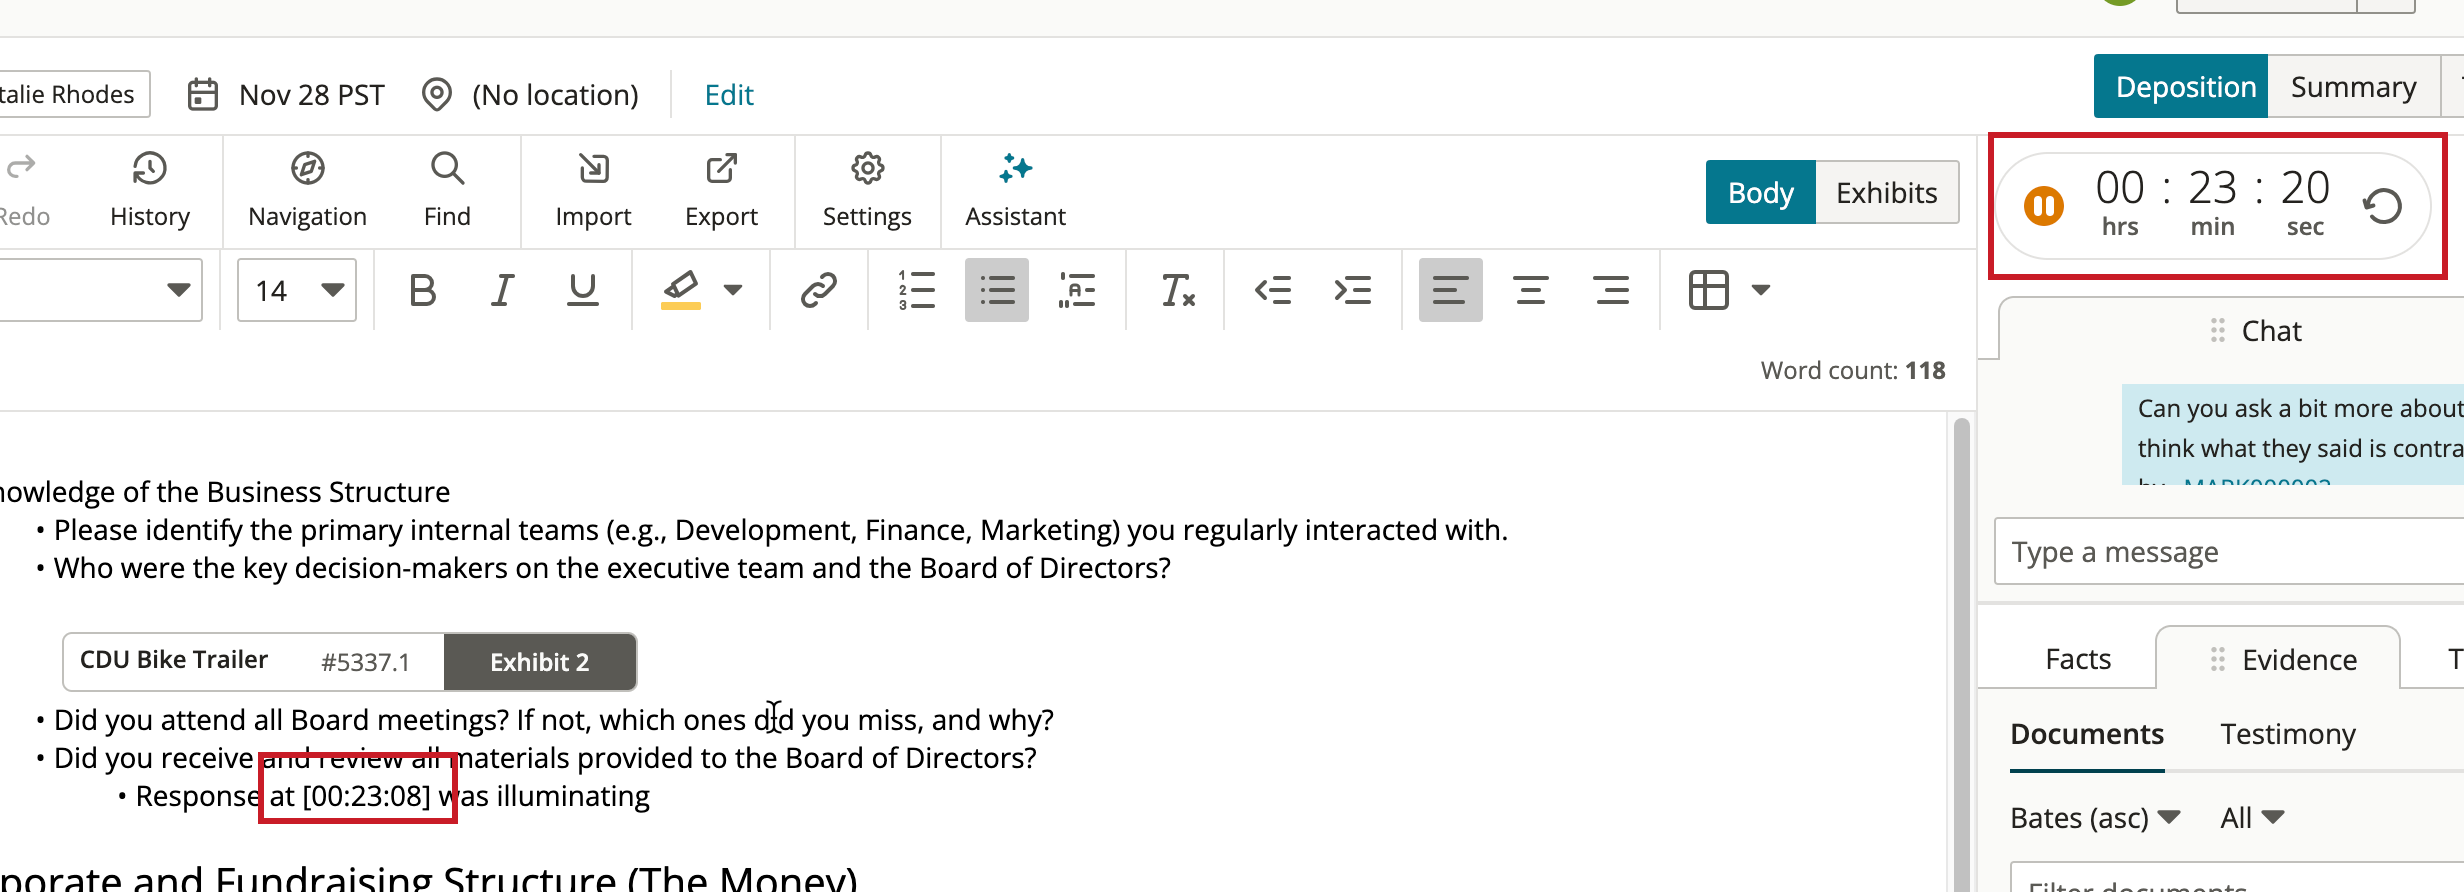
Task: Clear text formatting
Action: (x=1177, y=291)
